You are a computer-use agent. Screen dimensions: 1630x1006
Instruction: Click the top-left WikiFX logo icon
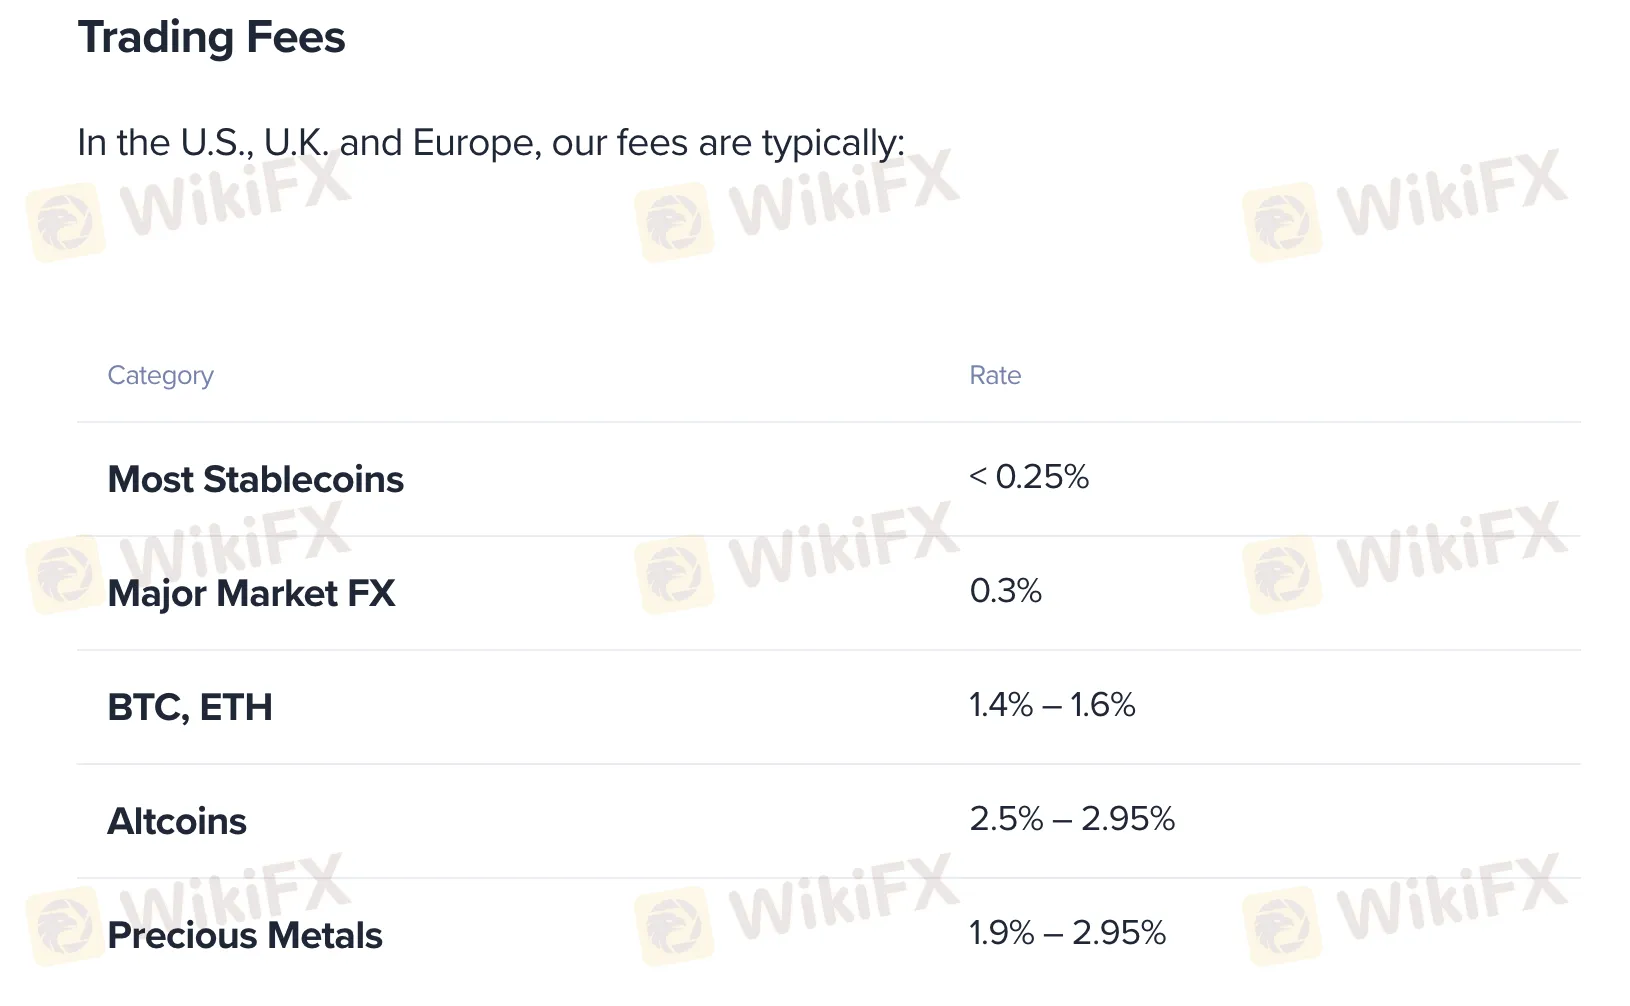65,223
